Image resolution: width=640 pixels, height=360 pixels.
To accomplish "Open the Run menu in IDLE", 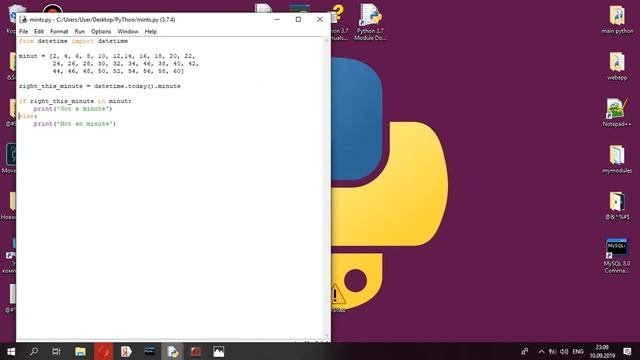I will pos(80,31).
